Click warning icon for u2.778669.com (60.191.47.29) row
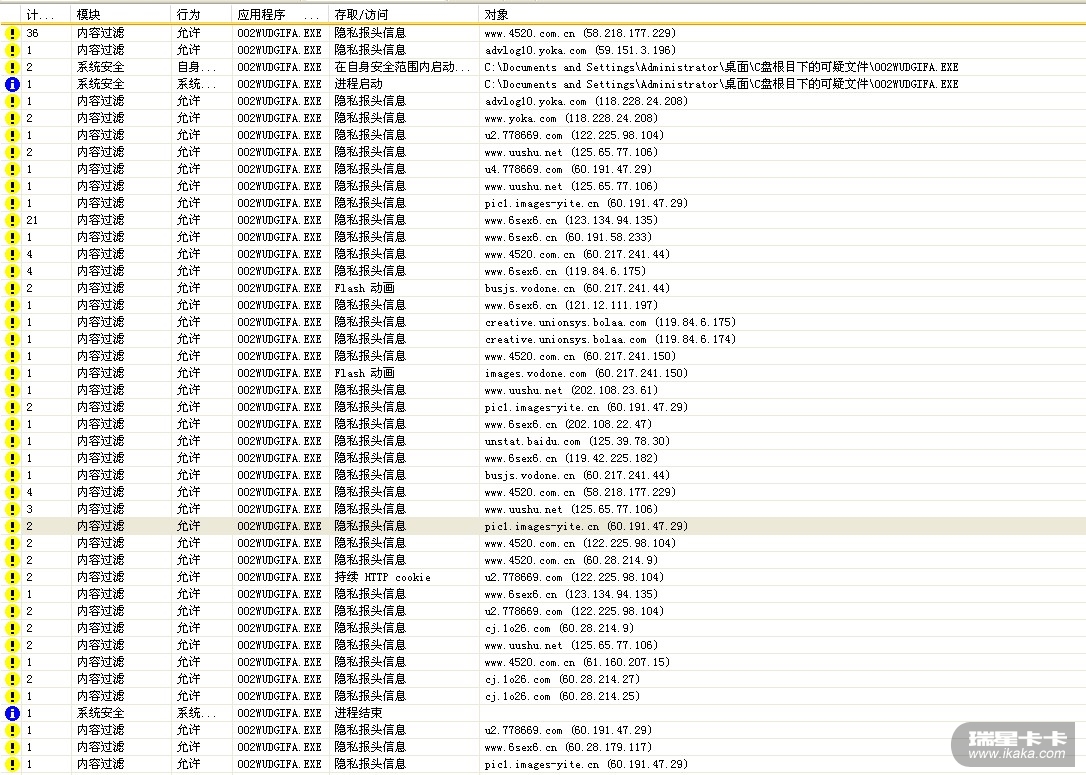Image resolution: width=1086 pixels, height=775 pixels. pos(12,730)
